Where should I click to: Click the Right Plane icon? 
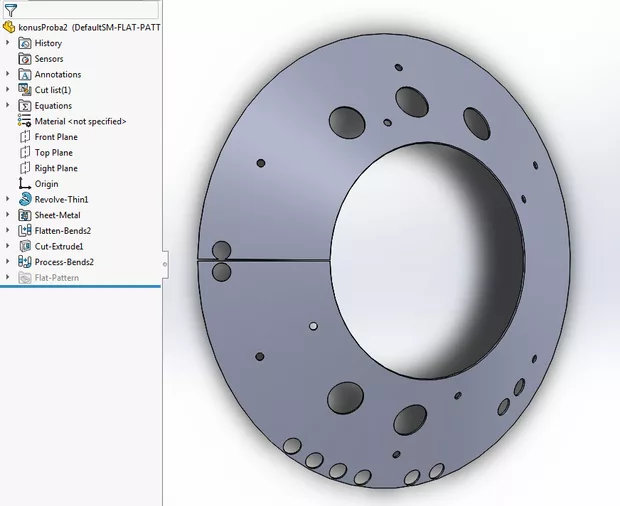point(26,168)
